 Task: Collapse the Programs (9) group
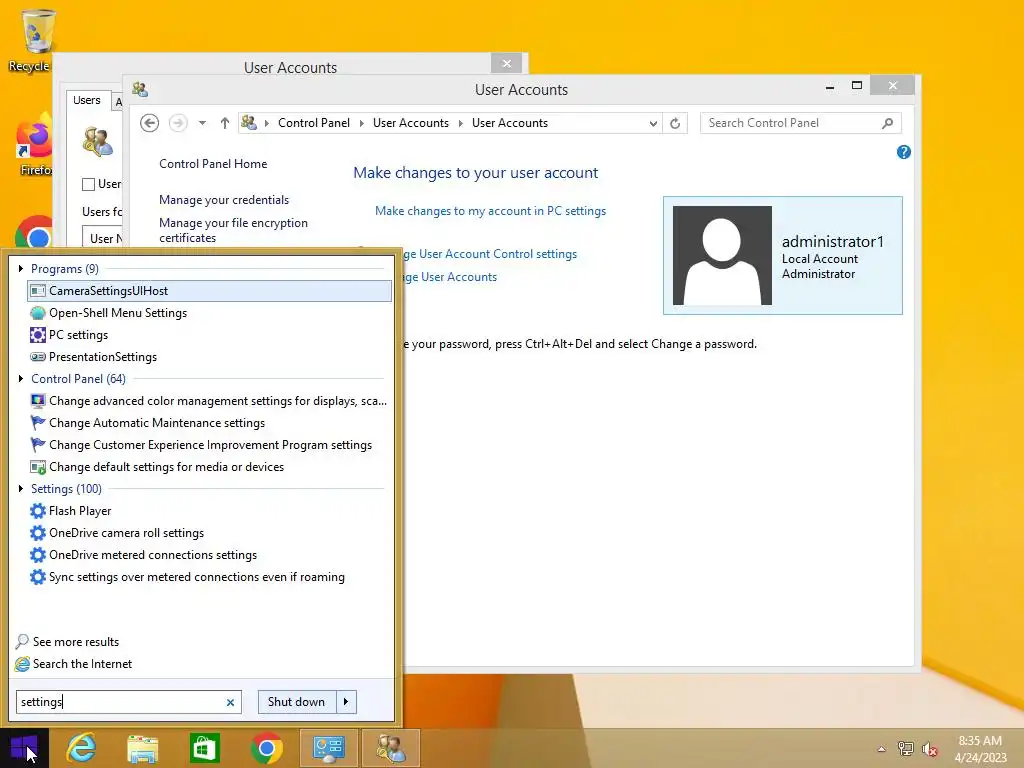[21, 268]
